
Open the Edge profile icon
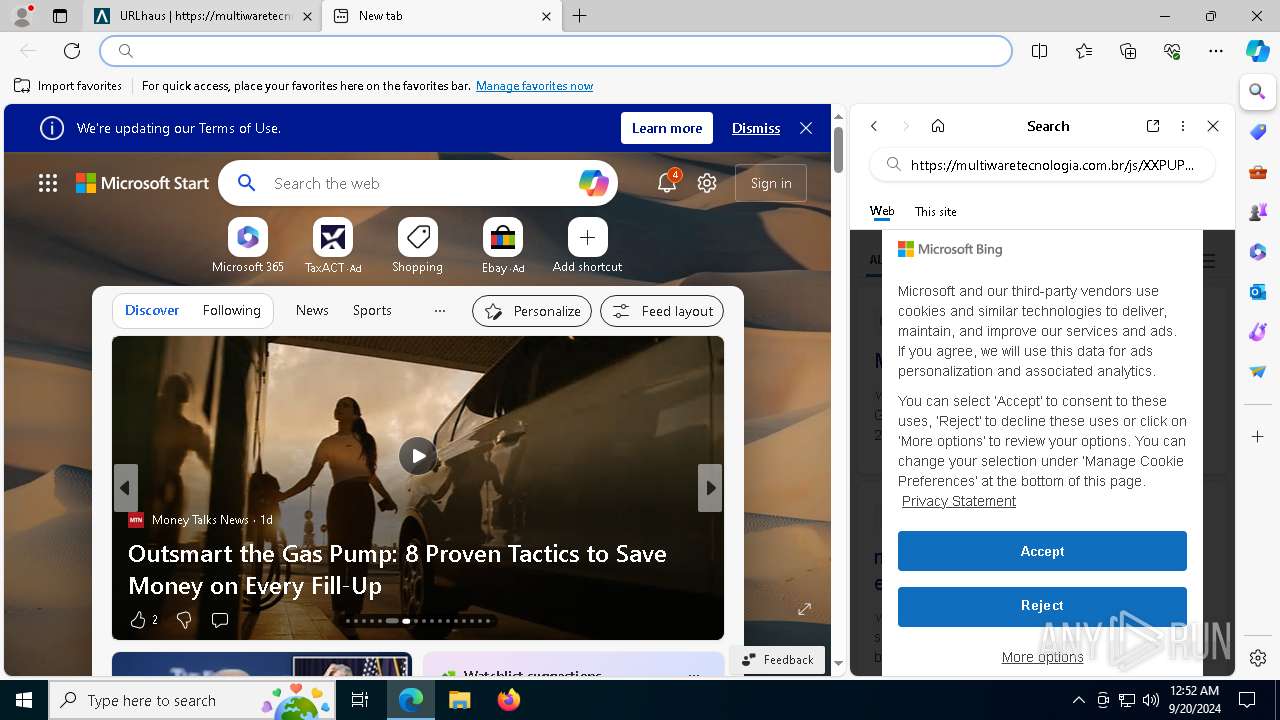coord(22,16)
